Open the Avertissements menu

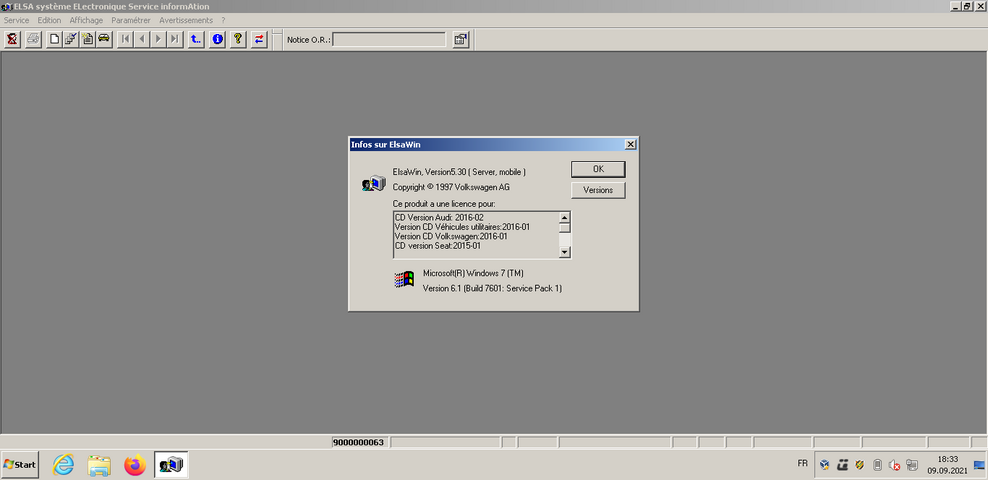point(186,20)
